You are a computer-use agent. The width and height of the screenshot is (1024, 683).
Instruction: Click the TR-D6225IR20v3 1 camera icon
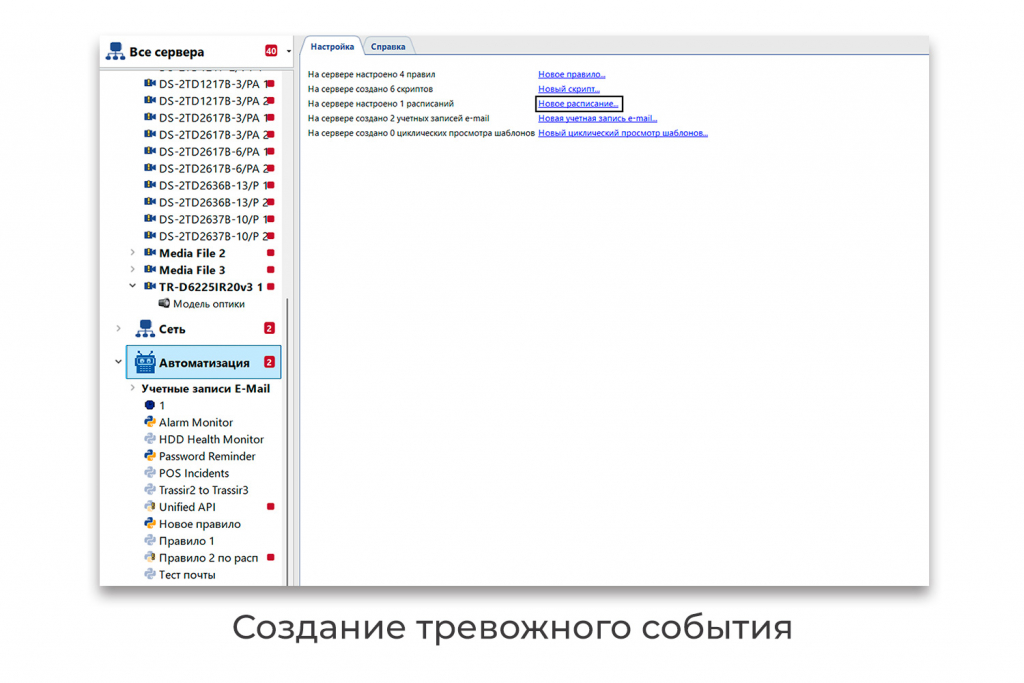pos(150,287)
